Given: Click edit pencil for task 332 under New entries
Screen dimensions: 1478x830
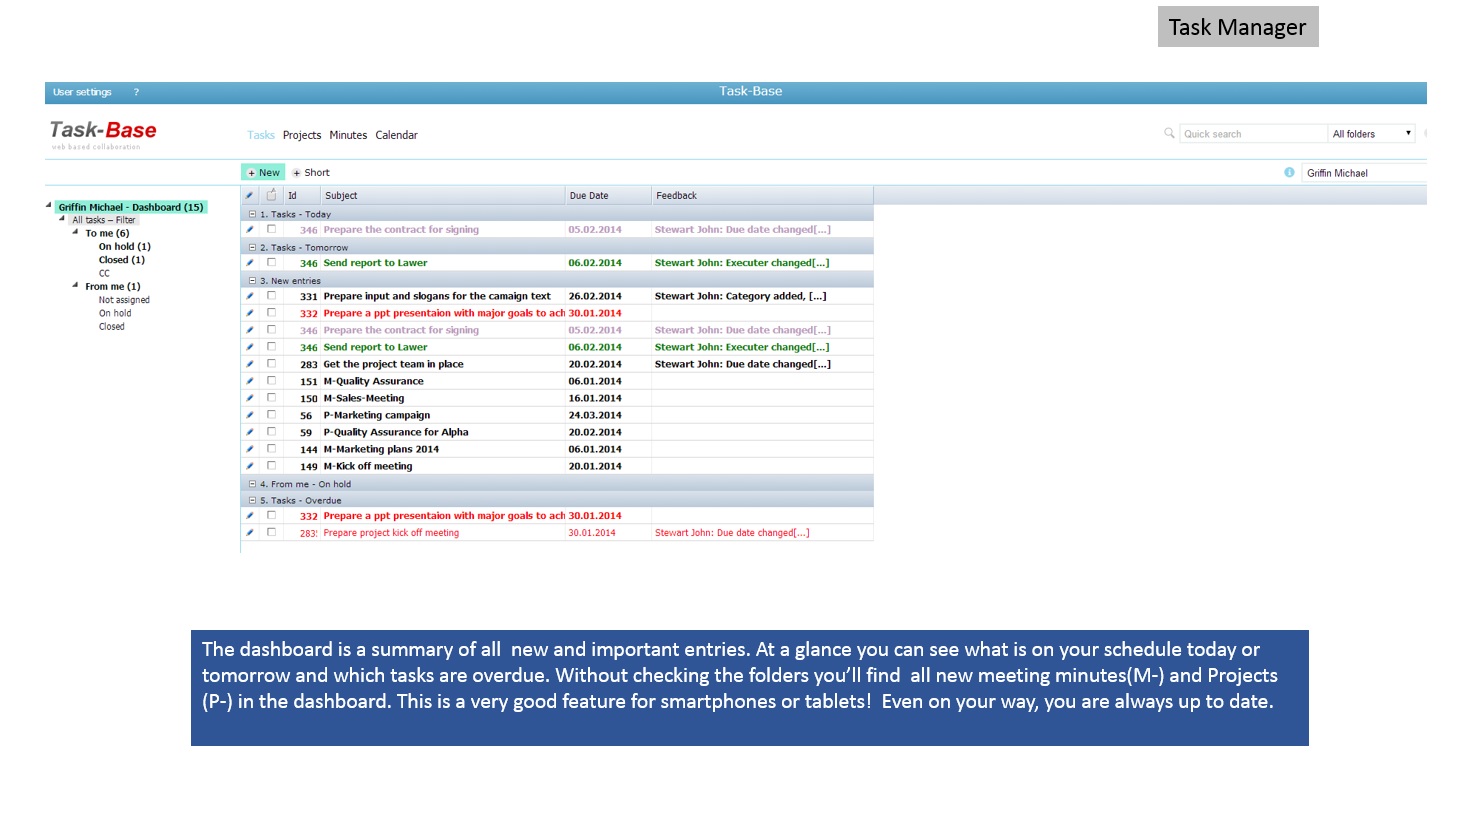Looking at the screenshot, I should (x=250, y=313).
